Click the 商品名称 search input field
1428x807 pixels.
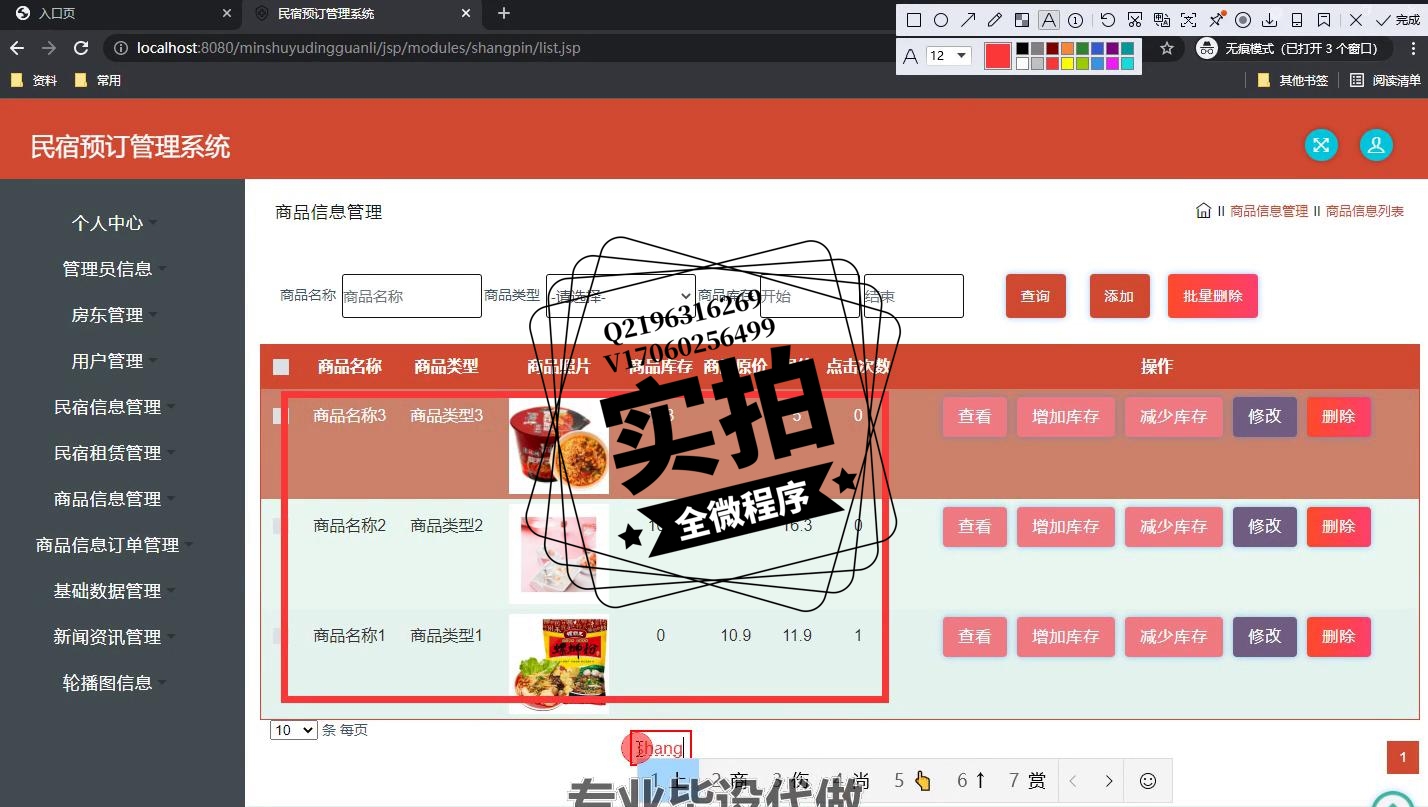411,296
